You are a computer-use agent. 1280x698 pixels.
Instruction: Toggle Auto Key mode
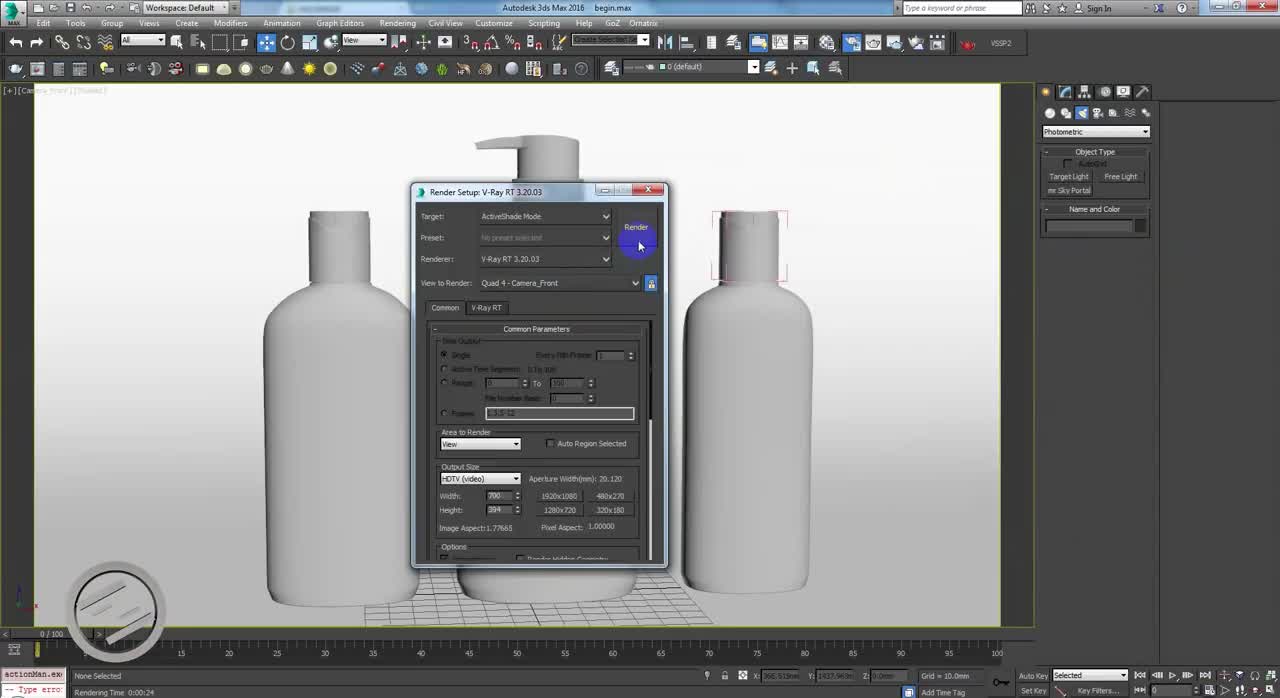tap(1033, 676)
